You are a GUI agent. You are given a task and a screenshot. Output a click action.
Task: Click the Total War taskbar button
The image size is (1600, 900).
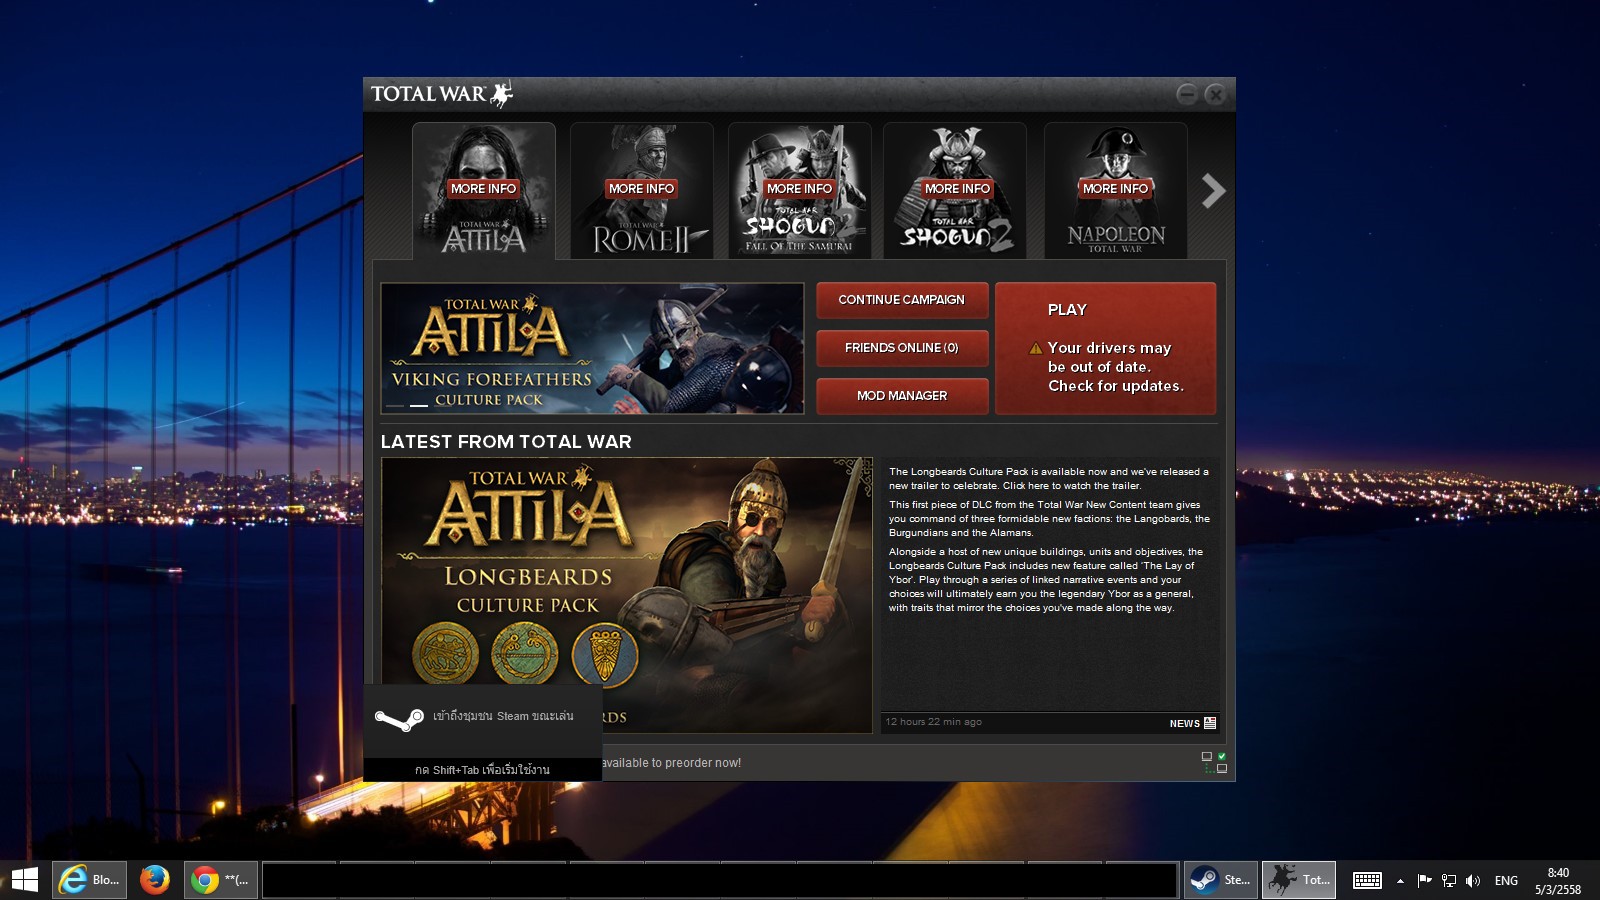[1299, 880]
